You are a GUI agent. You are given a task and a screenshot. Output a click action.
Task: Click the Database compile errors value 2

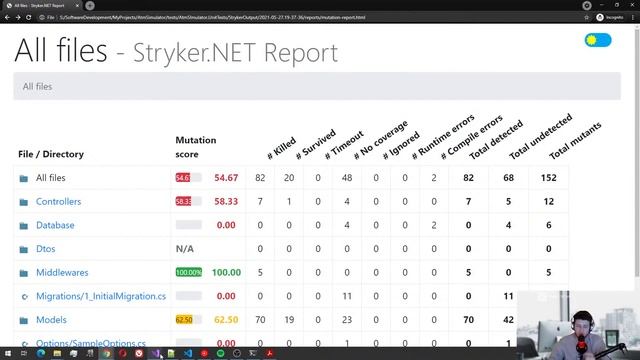[x=434, y=225]
